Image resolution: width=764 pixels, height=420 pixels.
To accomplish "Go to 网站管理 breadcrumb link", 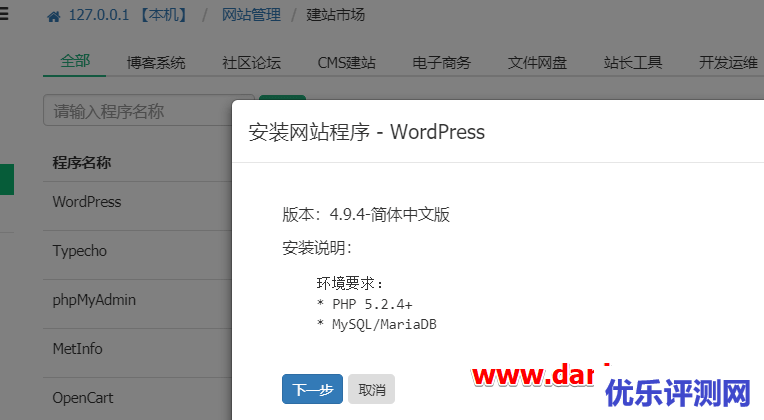I will [x=249, y=15].
